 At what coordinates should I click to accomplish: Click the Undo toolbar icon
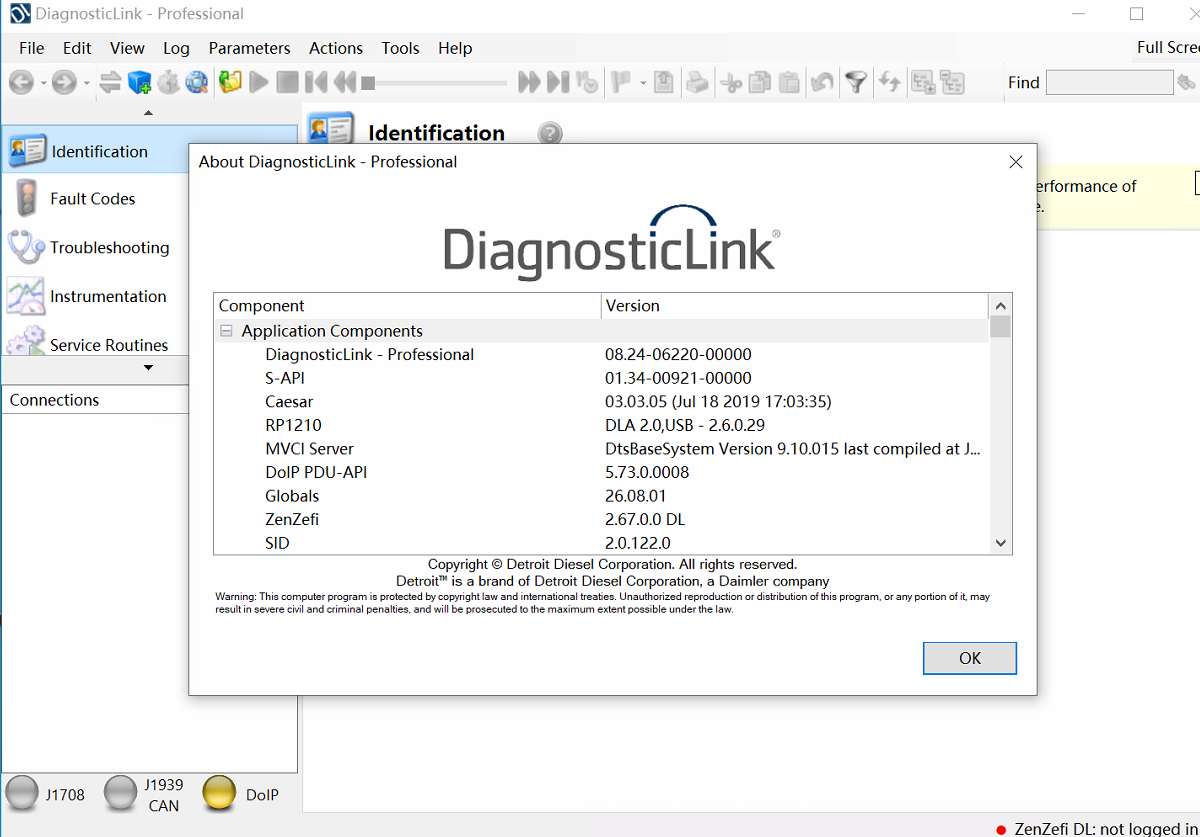[x=822, y=82]
